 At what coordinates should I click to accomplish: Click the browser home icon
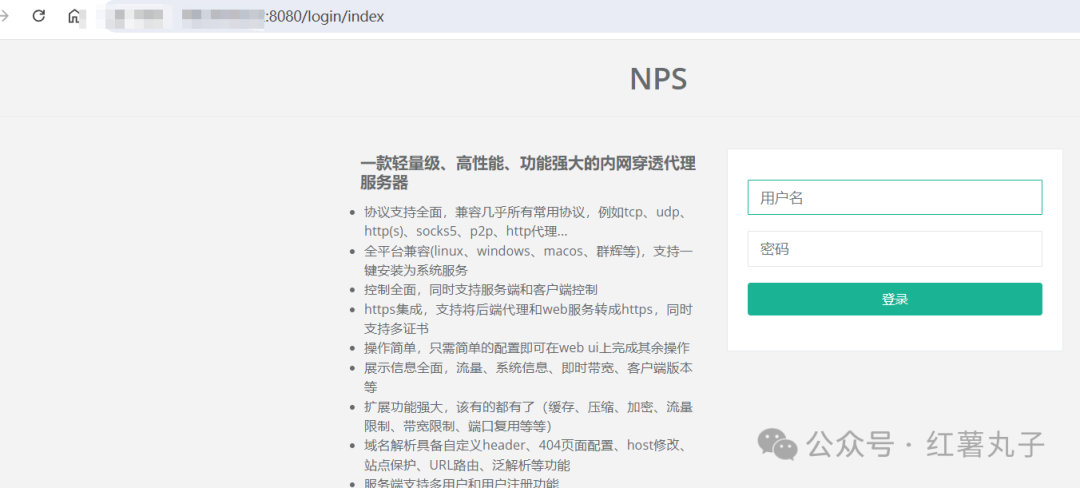[73, 16]
